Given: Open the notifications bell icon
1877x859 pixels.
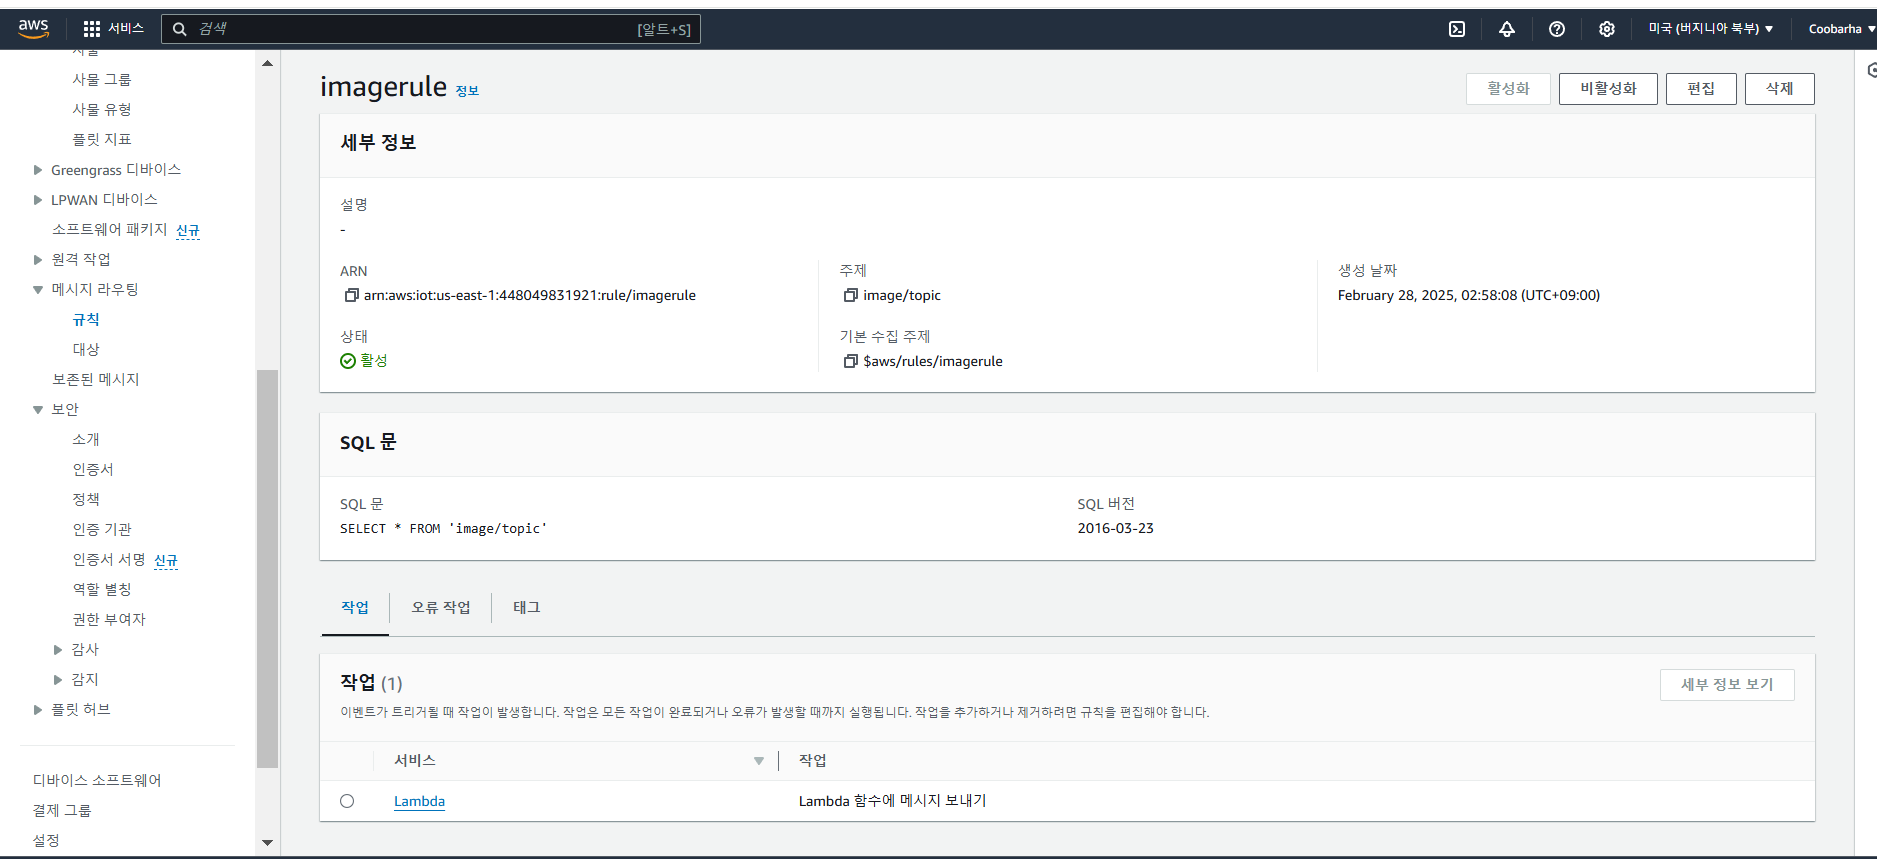Looking at the screenshot, I should (1507, 29).
